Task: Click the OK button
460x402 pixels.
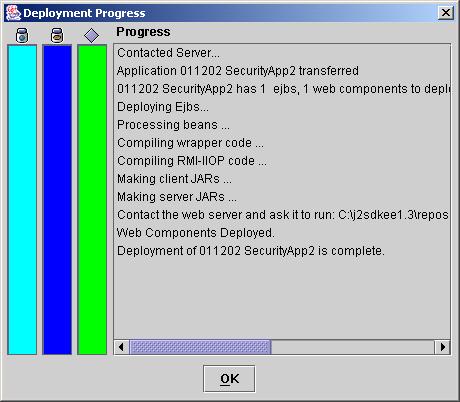Action: [x=229, y=379]
